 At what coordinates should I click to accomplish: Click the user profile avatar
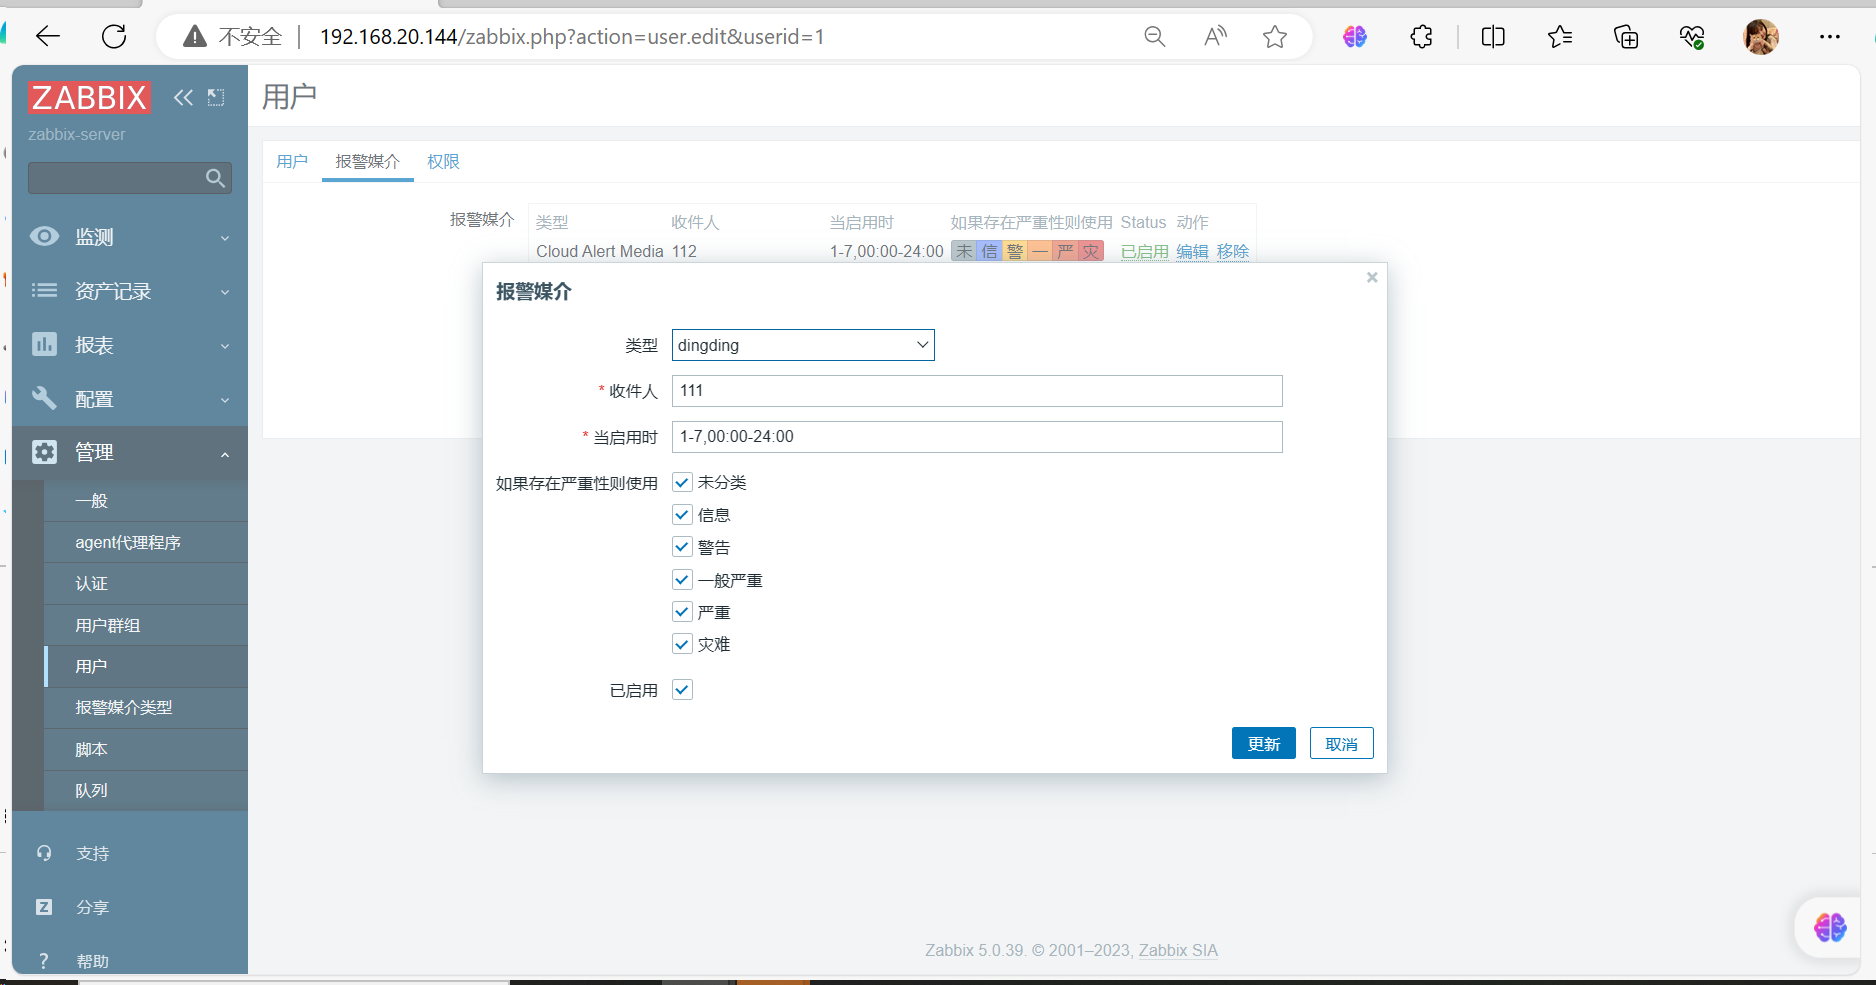point(1761,37)
